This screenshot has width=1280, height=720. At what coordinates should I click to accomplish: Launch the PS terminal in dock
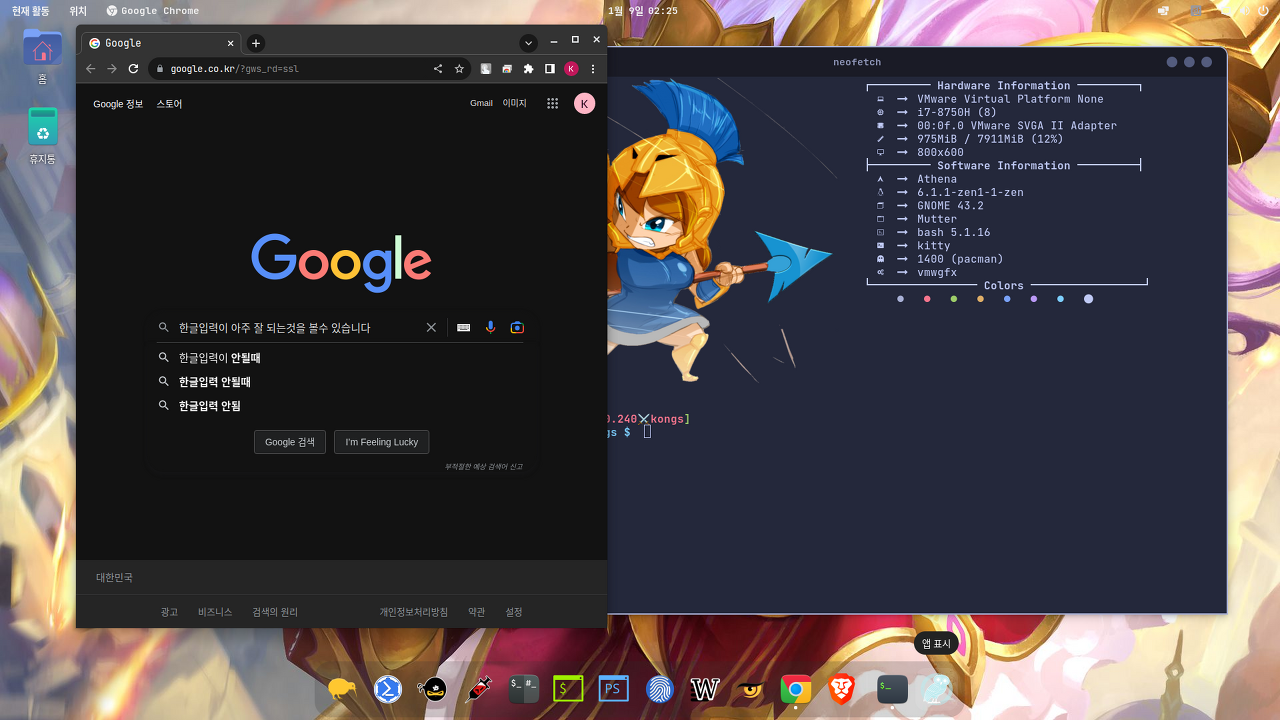click(x=614, y=689)
